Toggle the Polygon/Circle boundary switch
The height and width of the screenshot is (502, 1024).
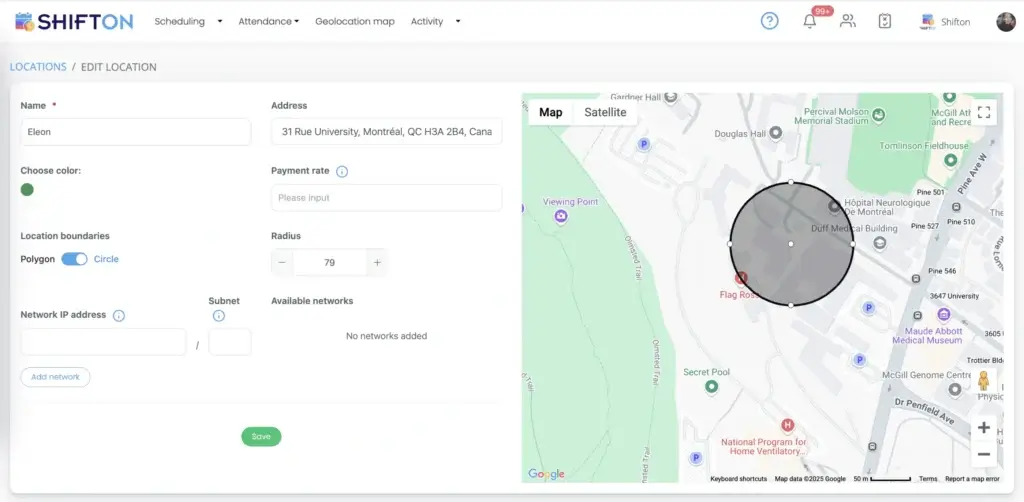[x=74, y=259]
